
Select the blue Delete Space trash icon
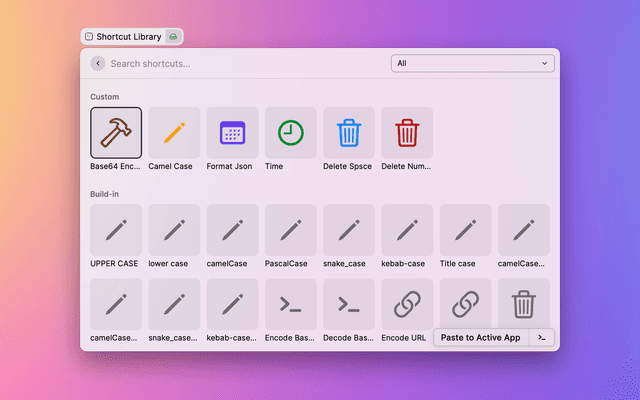[x=348, y=133]
